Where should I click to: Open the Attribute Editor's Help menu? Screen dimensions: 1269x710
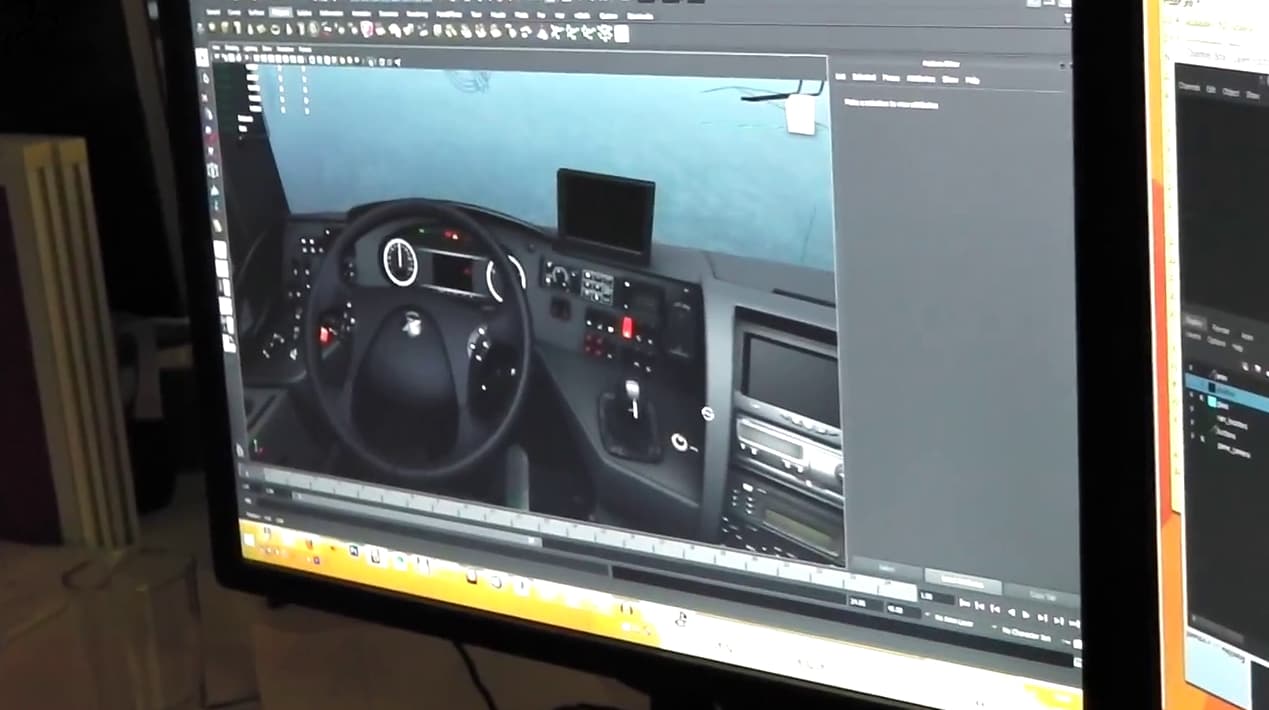[x=972, y=80]
